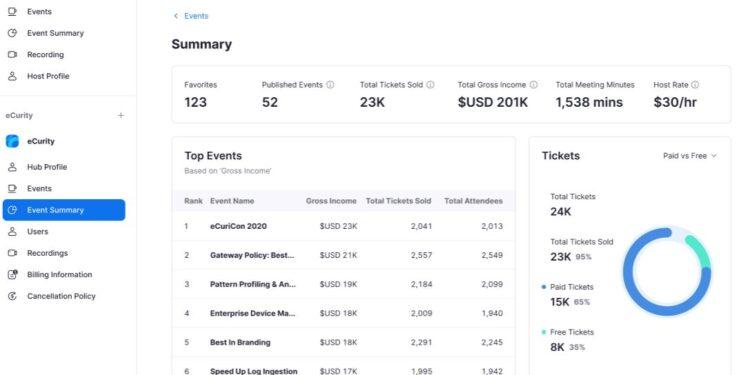Select the highlighted Event Summary menu item
This screenshot has width=750, height=375.
64,210
